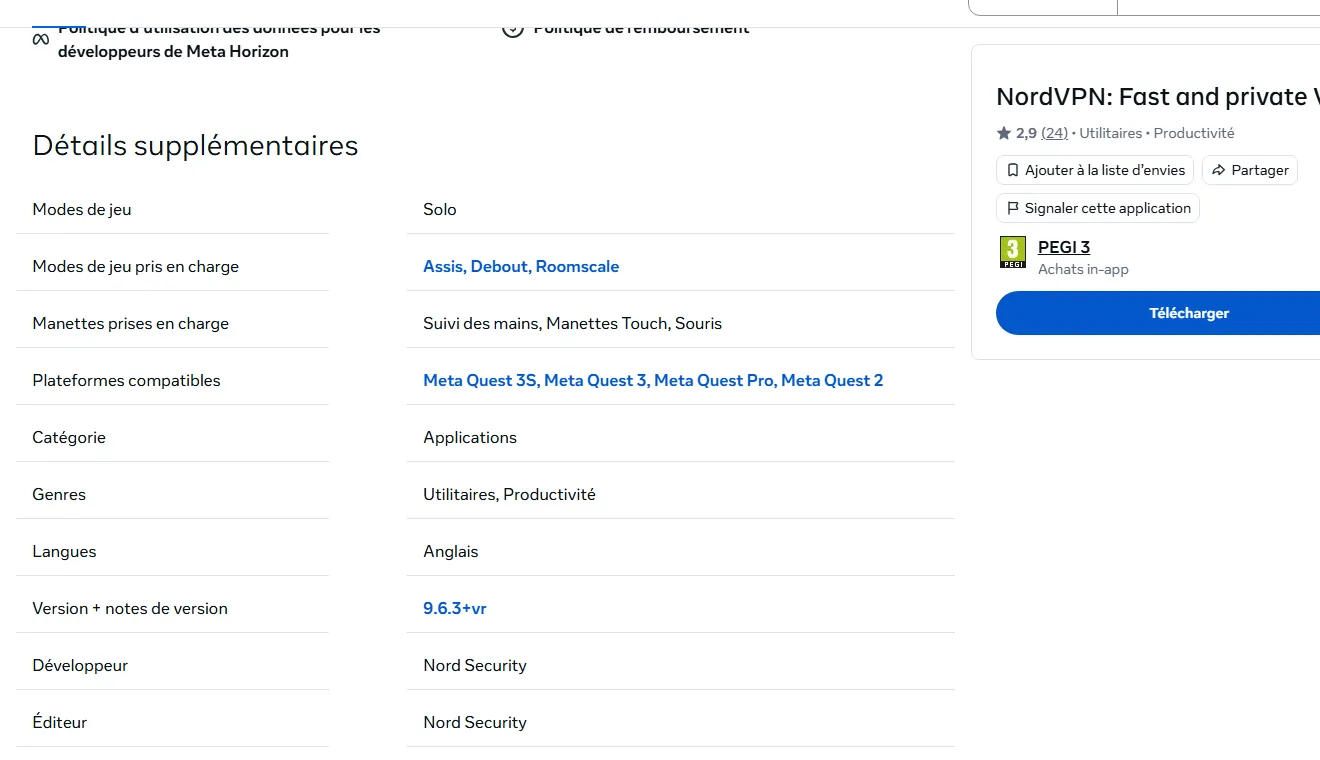1320x760 pixels.
Task: Open the 24 reviews count link
Action: (1054, 133)
